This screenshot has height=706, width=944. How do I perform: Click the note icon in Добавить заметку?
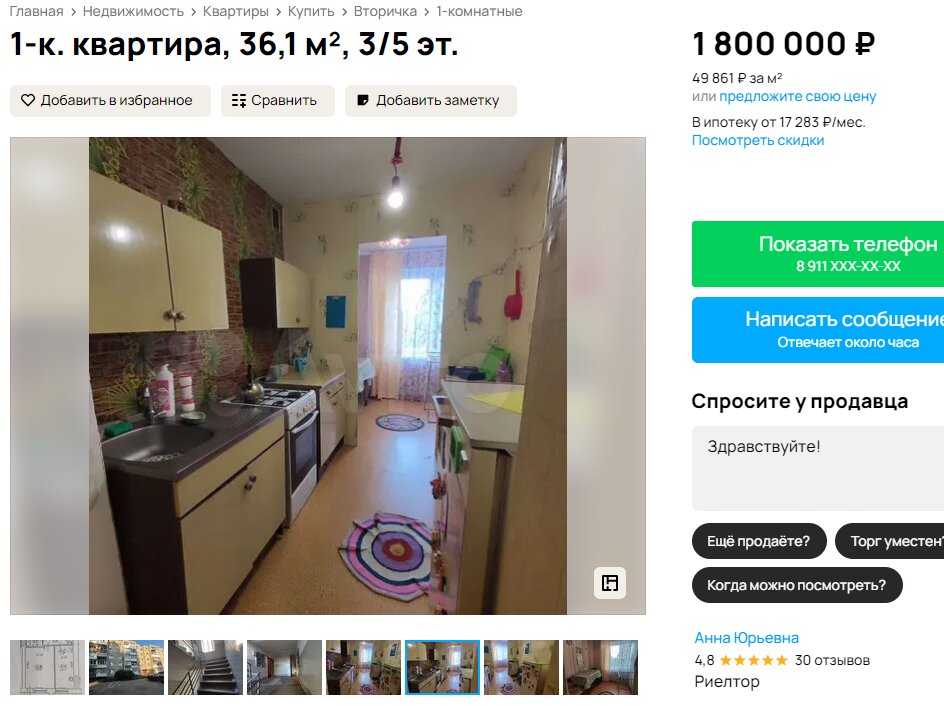[362, 100]
